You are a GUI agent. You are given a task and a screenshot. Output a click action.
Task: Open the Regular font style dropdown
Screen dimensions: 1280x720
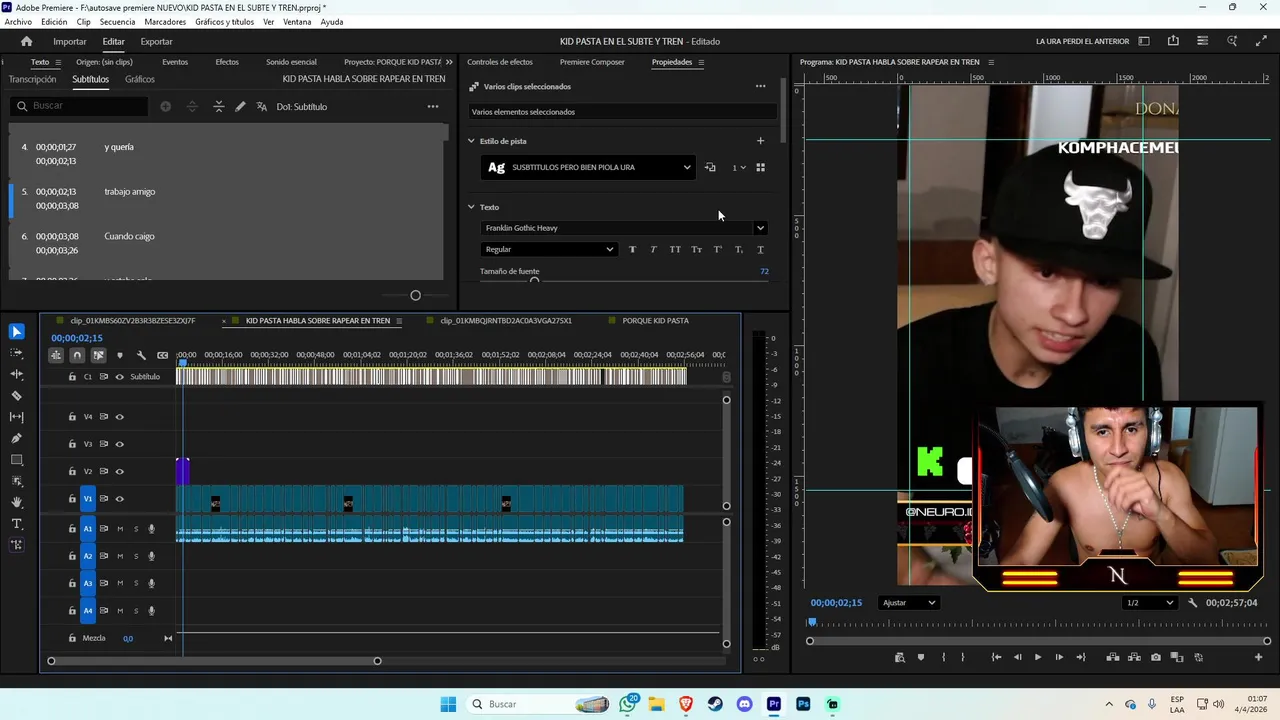[x=548, y=249]
